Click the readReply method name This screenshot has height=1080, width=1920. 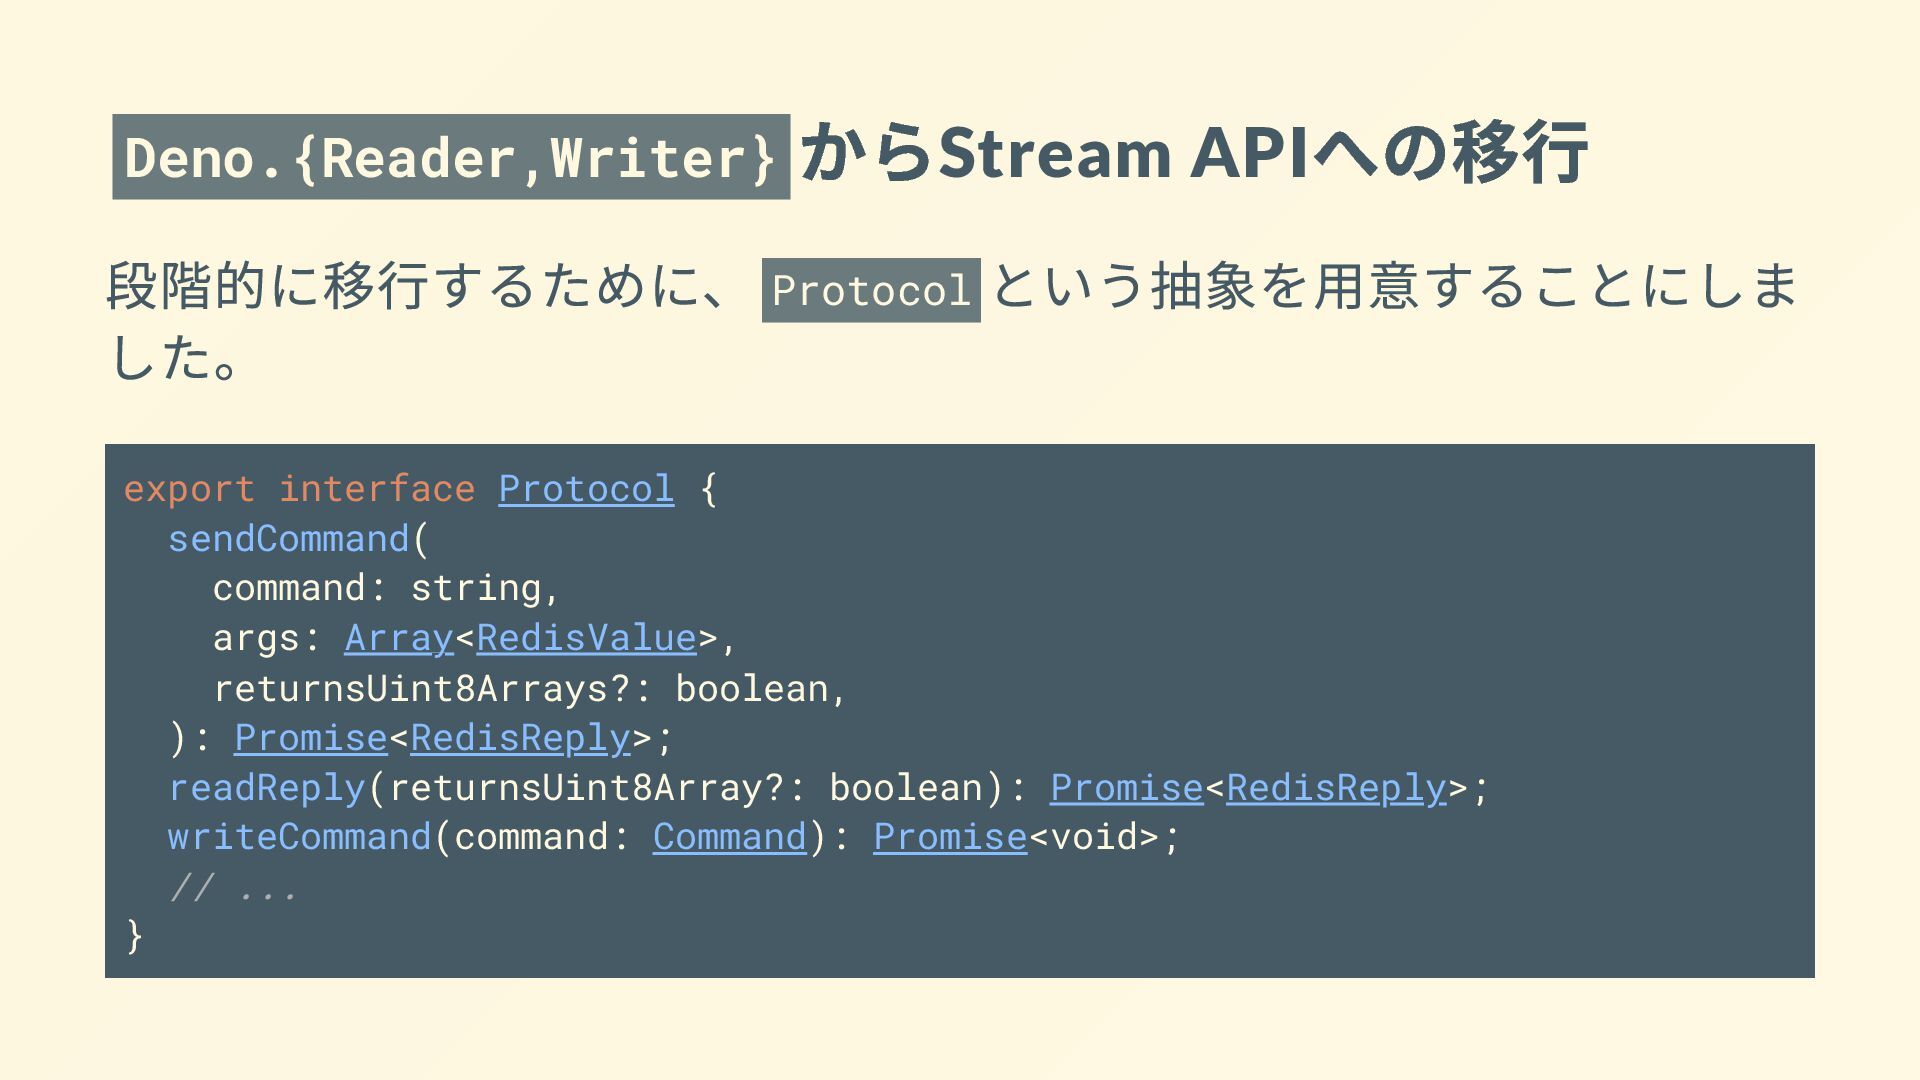point(267,788)
